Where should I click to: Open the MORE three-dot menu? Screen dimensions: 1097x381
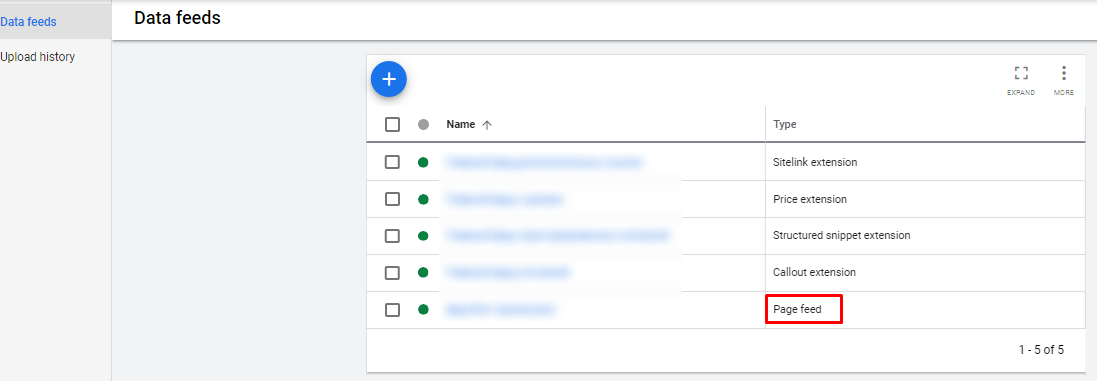[1063, 80]
